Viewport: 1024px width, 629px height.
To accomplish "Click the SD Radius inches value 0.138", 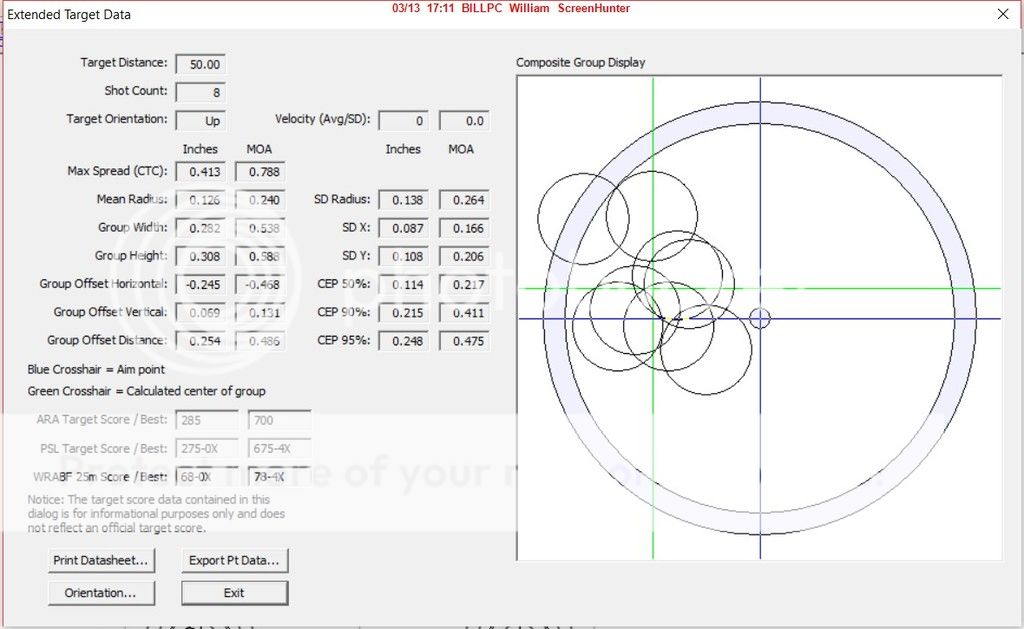I will pos(404,200).
